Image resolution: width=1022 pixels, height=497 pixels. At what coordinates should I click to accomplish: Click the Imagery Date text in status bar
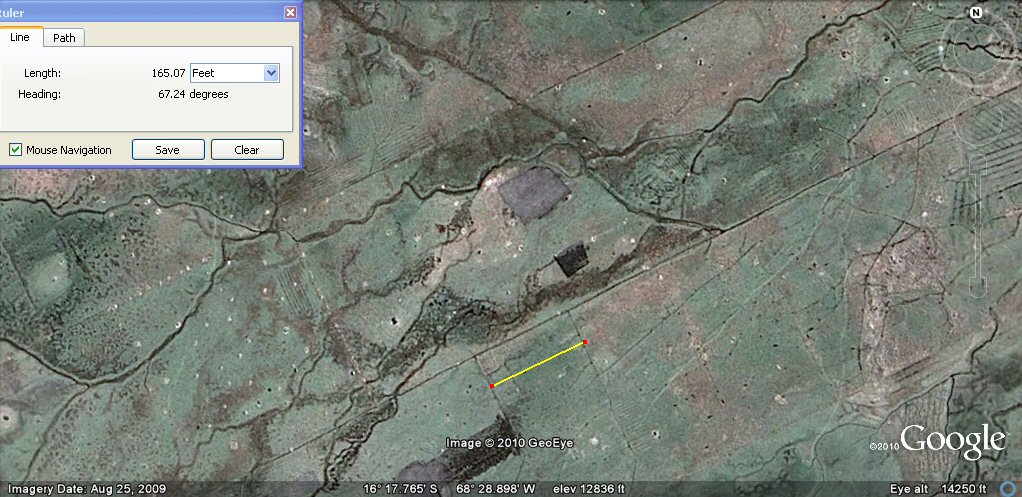tap(70, 489)
